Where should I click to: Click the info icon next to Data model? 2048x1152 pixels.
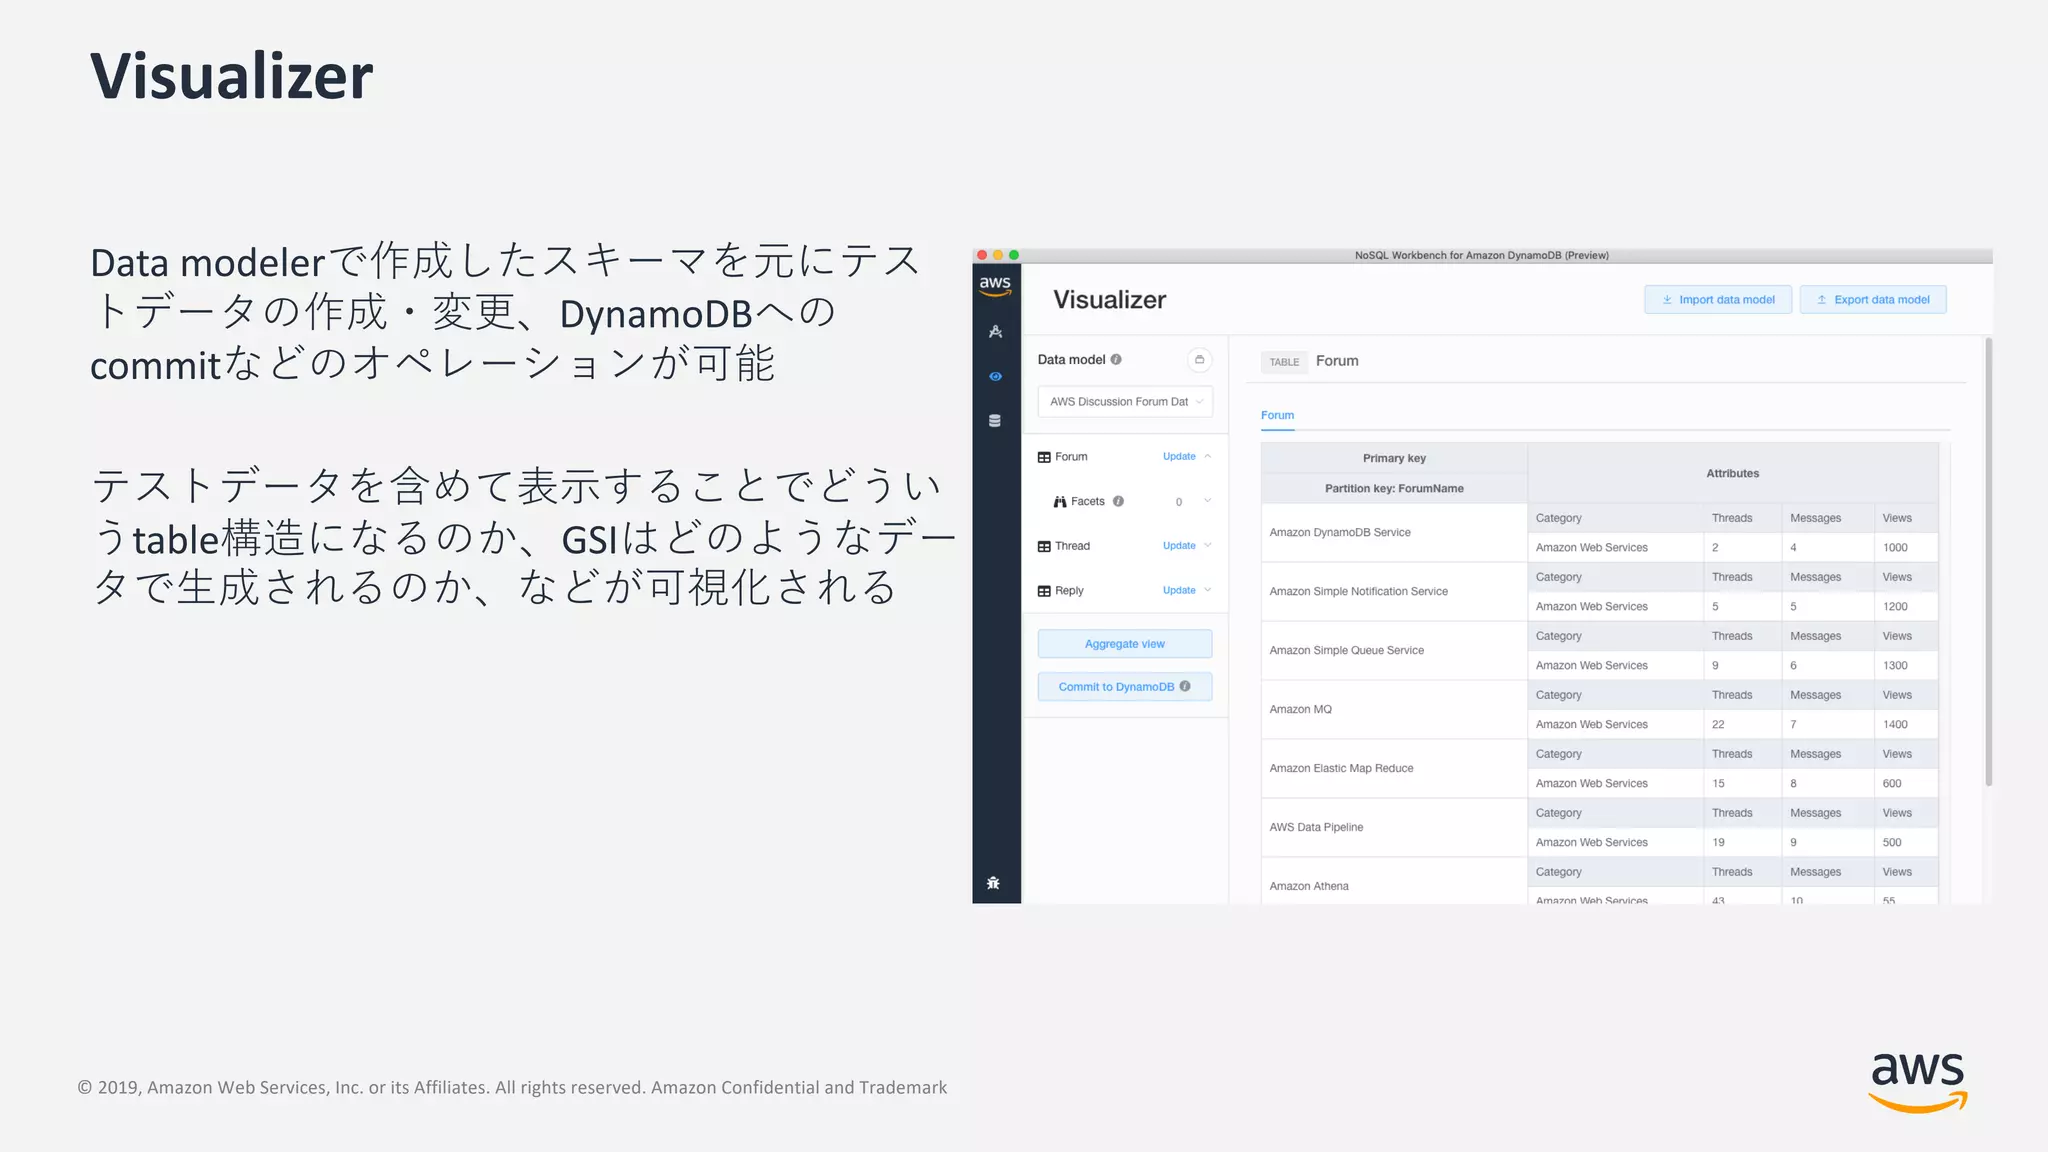coord(1116,360)
